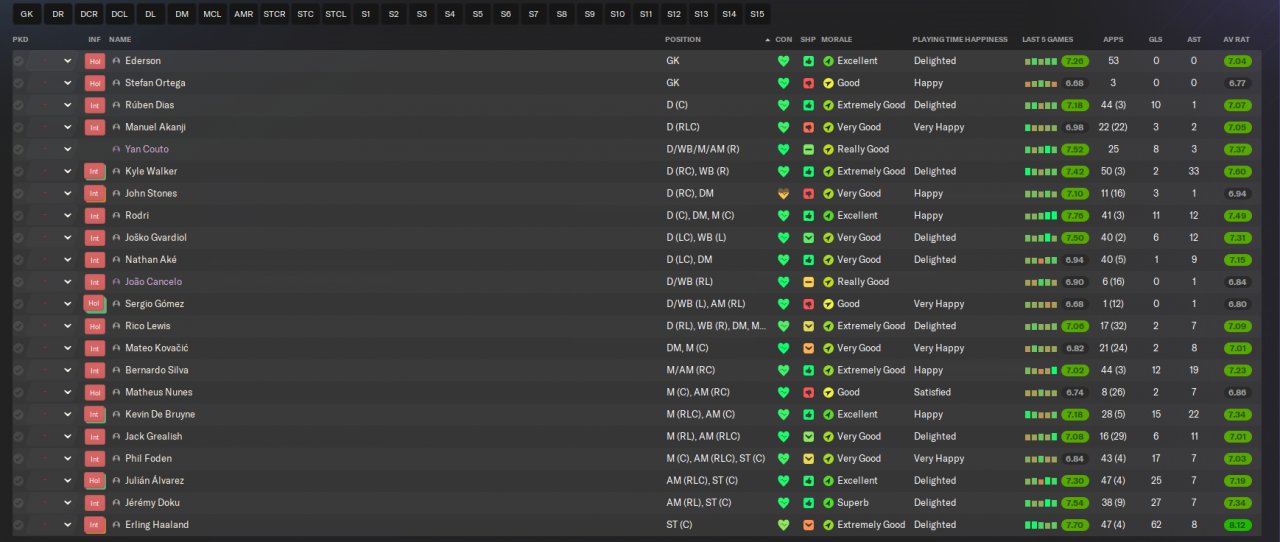Click Rodri's last five games form bars
1280x542 pixels.
pos(1040,216)
